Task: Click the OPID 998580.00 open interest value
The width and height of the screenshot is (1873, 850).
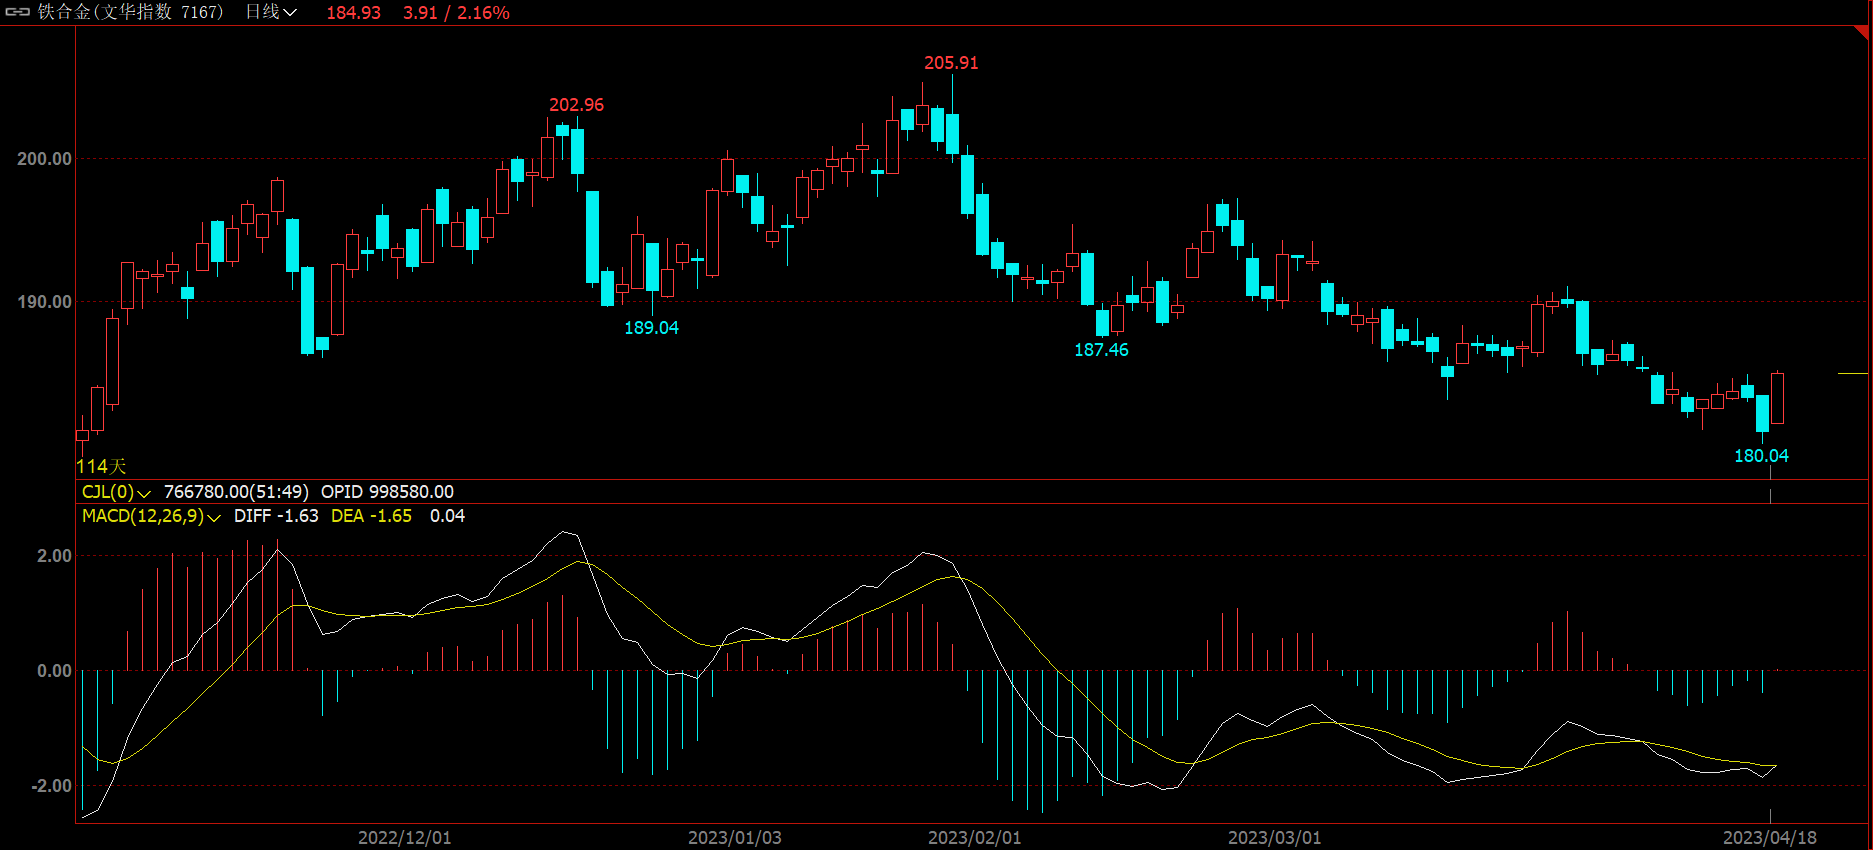Action: (x=387, y=492)
